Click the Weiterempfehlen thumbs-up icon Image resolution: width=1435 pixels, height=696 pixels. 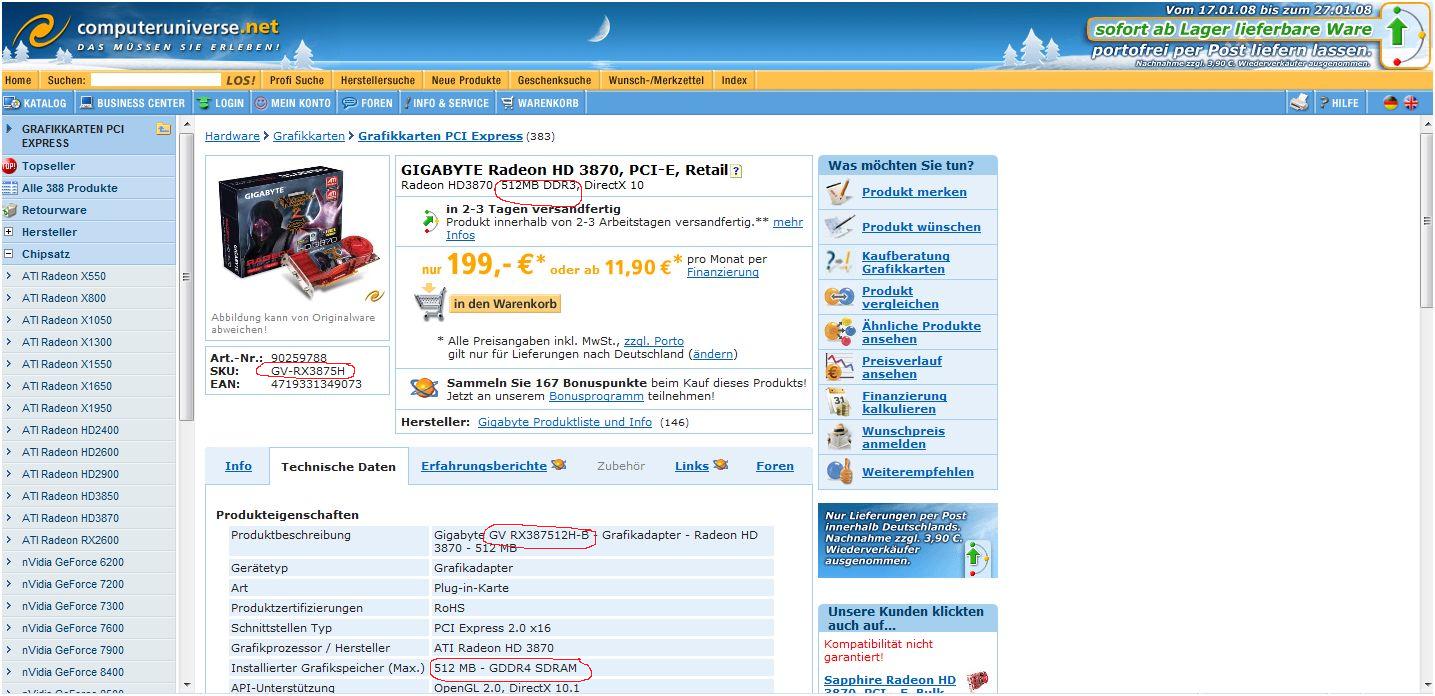[839, 471]
